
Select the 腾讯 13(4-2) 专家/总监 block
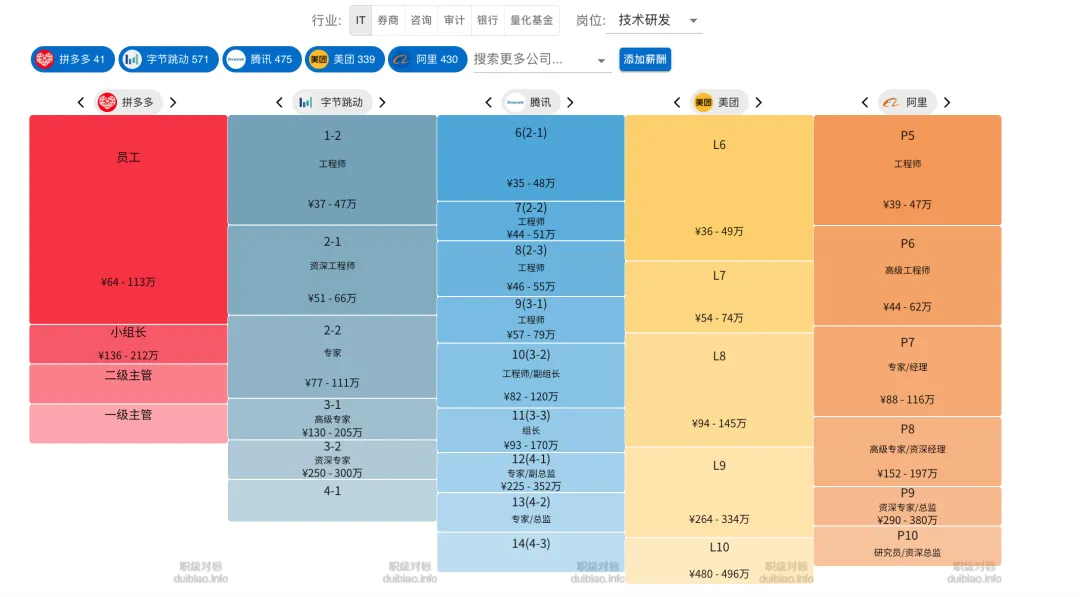[x=530, y=512]
